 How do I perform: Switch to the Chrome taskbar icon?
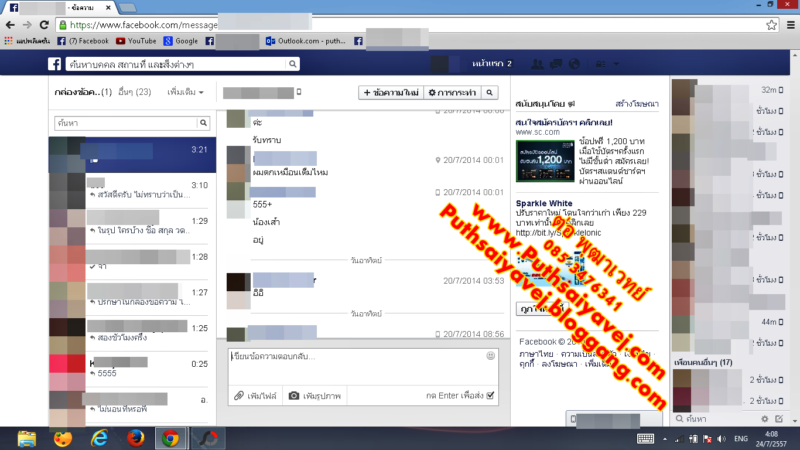(x=171, y=439)
